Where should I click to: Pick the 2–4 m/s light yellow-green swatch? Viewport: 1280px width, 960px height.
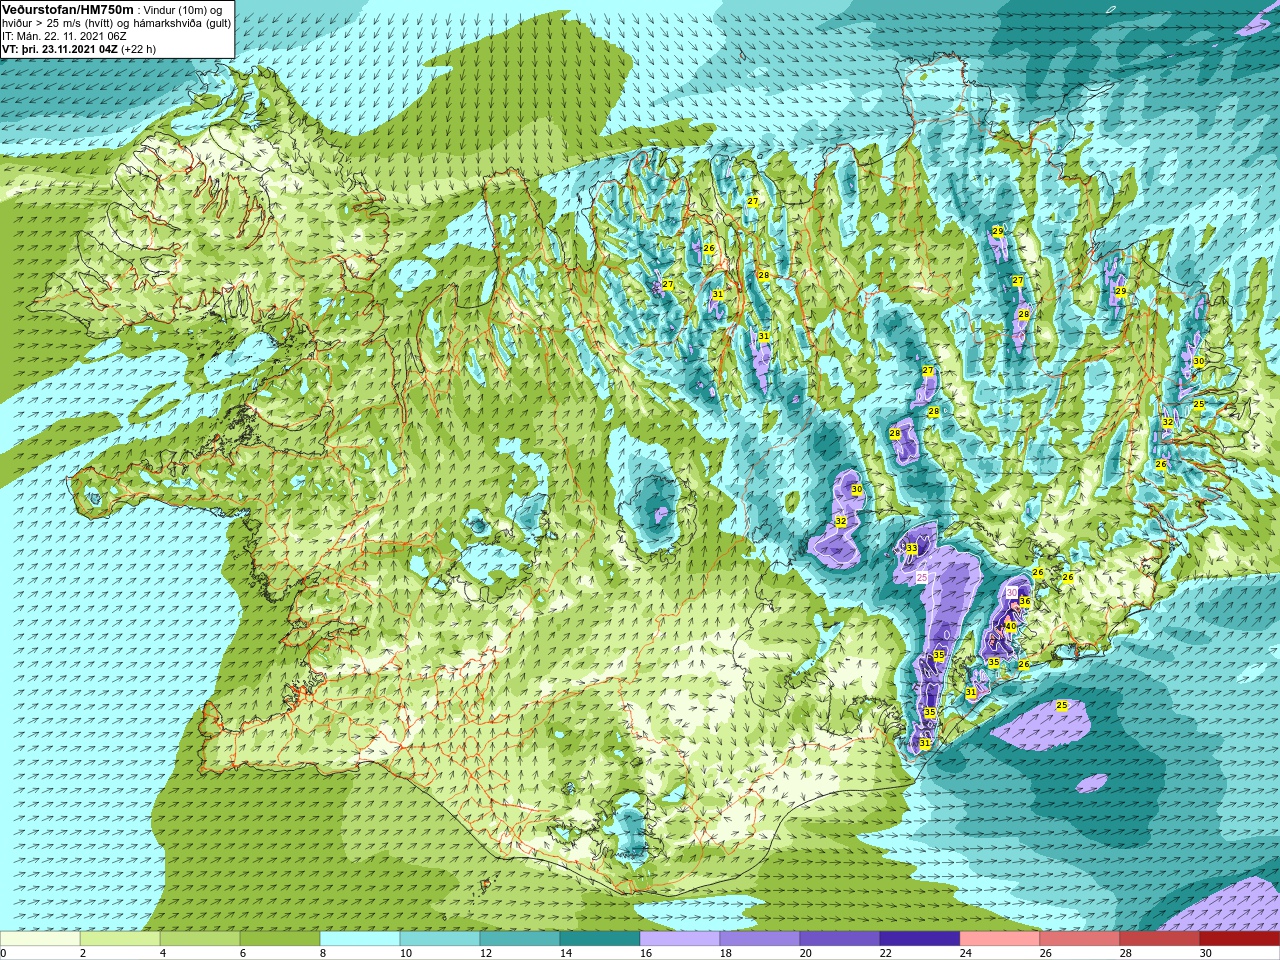[120, 939]
